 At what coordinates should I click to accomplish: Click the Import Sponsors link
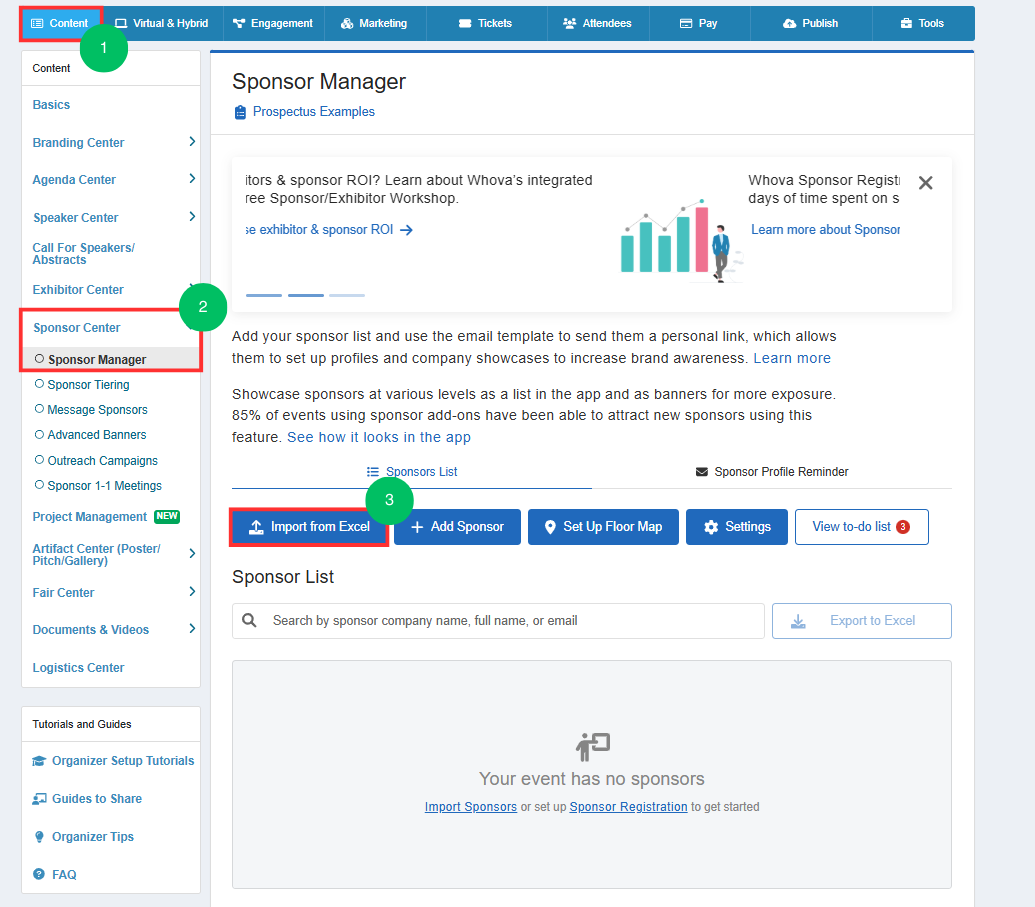click(x=471, y=807)
